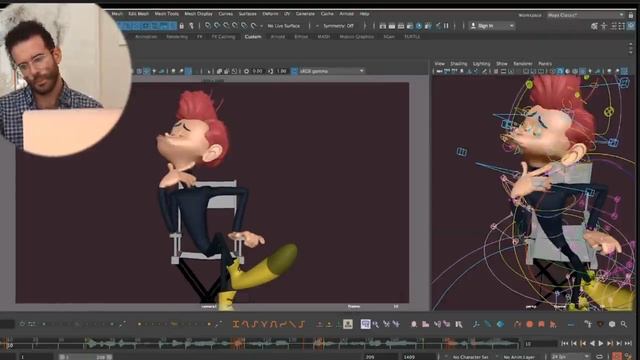
Task: Click the pause IPR render icon
Action: [x=446, y=26]
